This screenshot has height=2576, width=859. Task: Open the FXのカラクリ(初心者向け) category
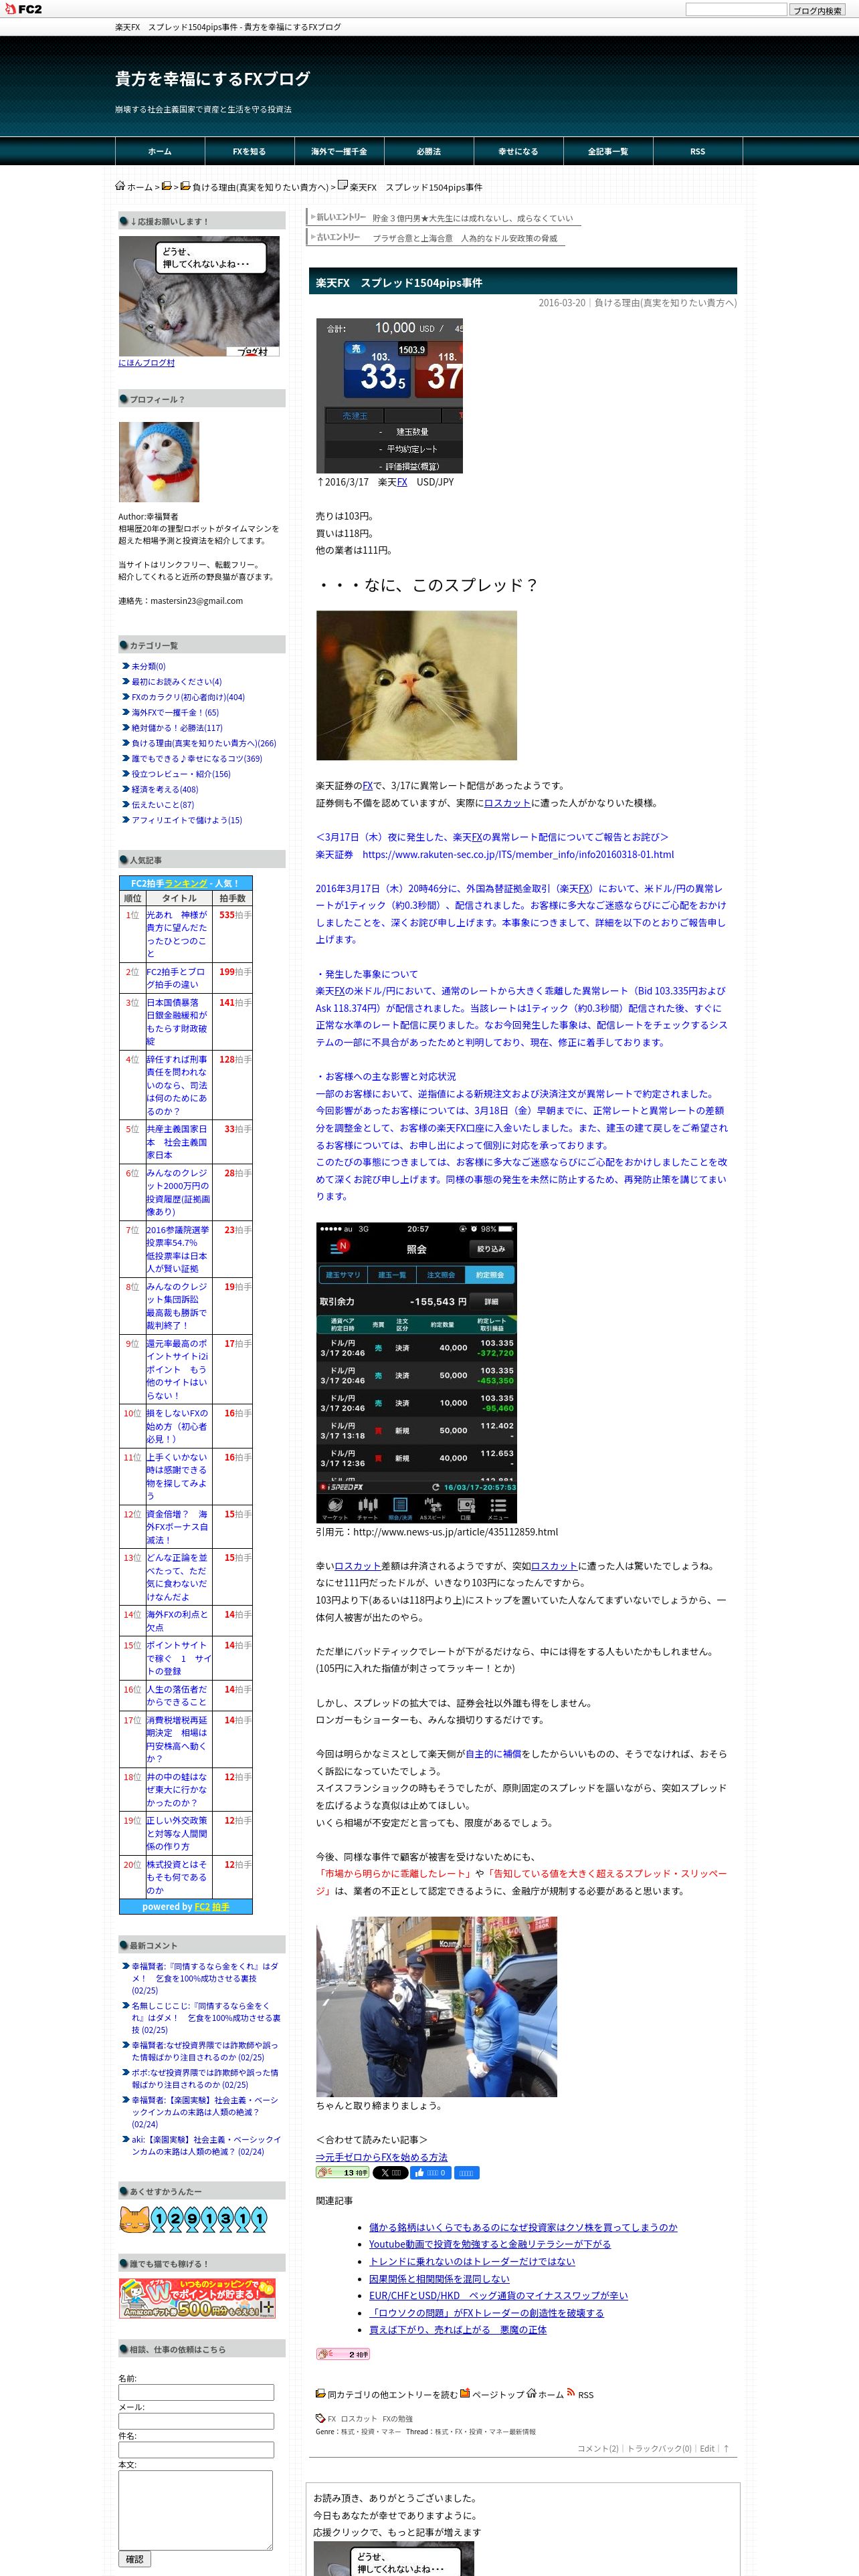188,697
